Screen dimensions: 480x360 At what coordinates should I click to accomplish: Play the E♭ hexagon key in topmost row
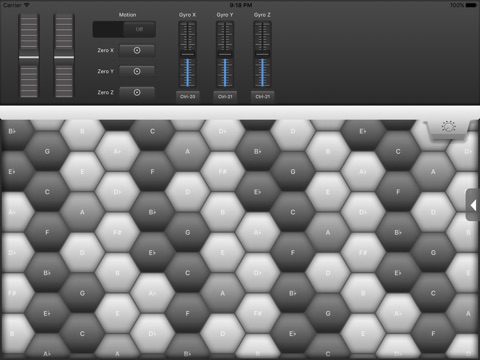pyautogui.click(x=363, y=131)
